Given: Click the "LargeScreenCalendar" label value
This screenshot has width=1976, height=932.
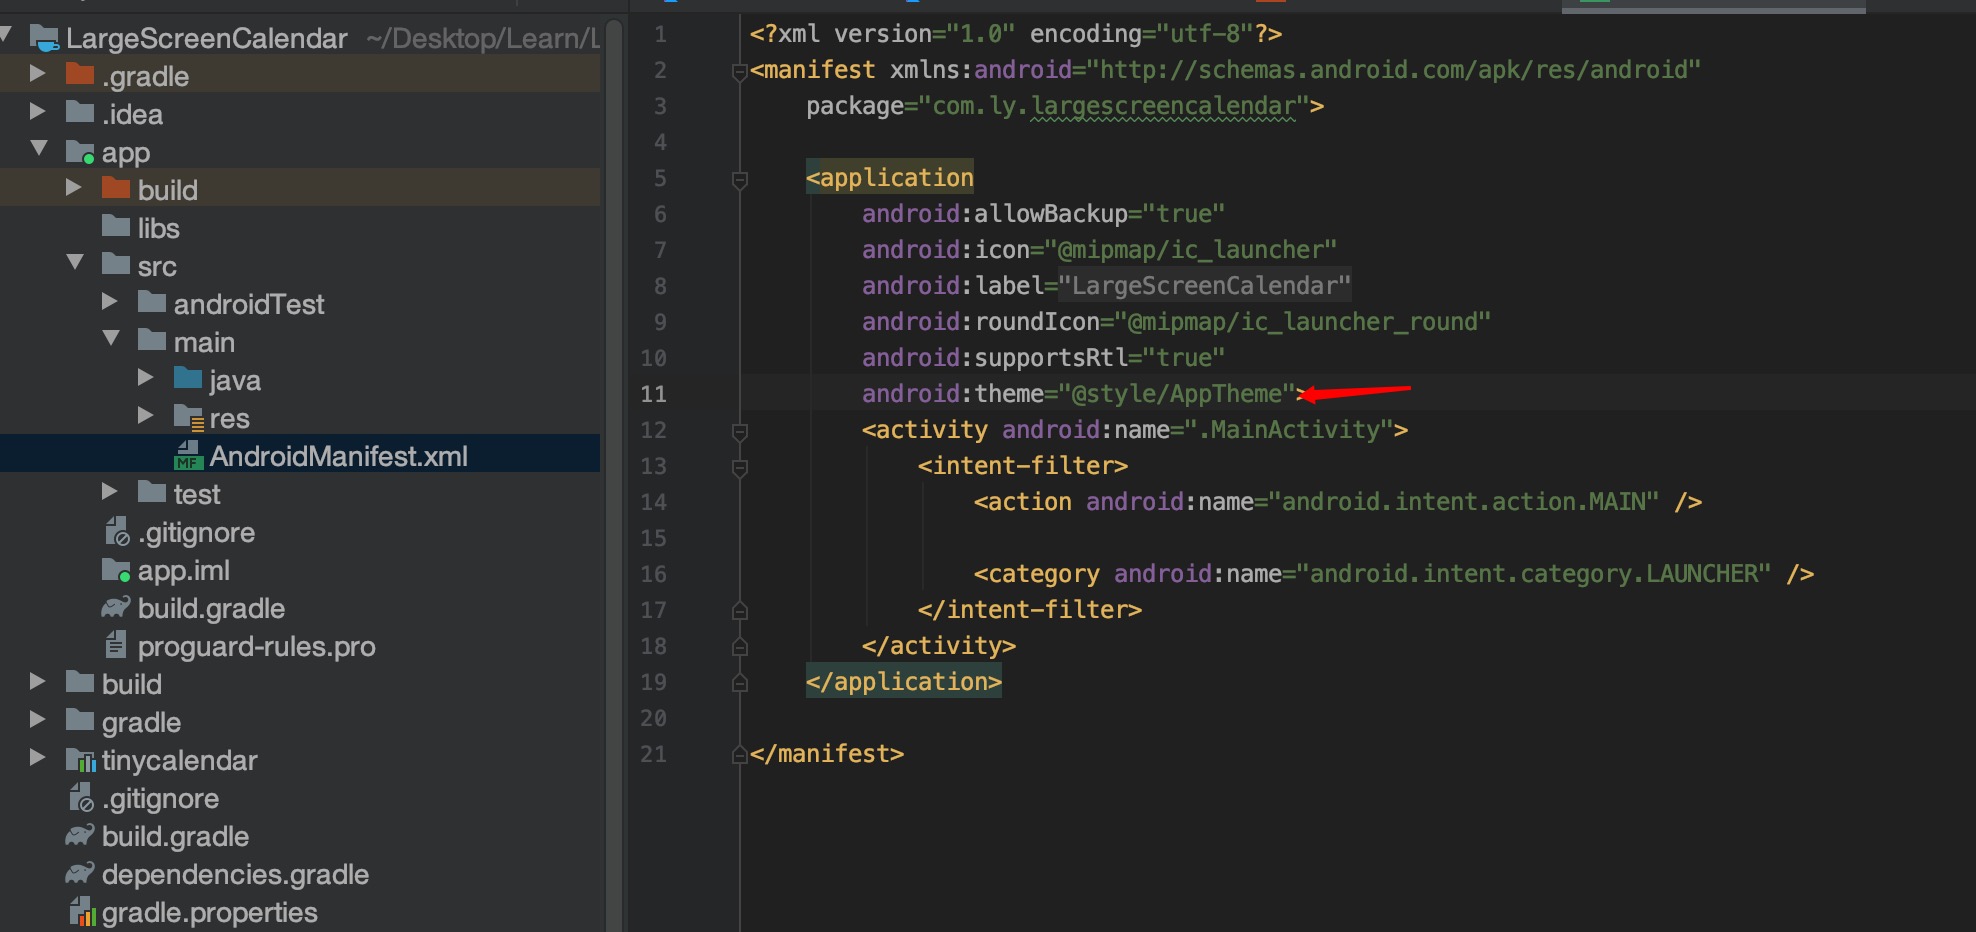Looking at the screenshot, I should (x=1205, y=286).
